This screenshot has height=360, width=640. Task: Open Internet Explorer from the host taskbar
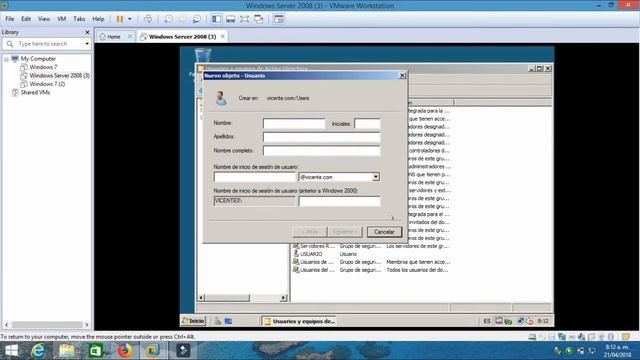pyautogui.click(x=38, y=351)
